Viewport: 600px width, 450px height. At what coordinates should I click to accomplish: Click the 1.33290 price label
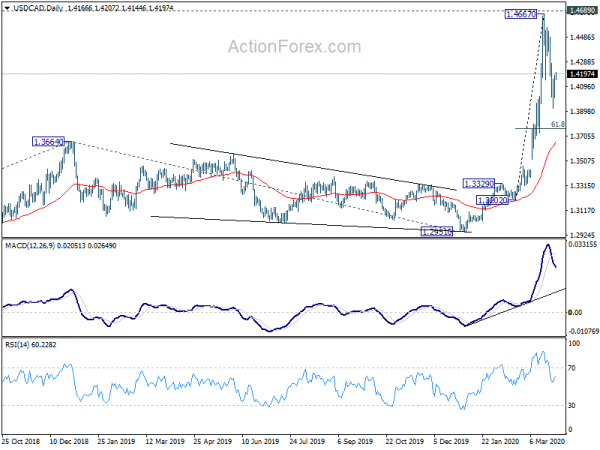point(479,184)
